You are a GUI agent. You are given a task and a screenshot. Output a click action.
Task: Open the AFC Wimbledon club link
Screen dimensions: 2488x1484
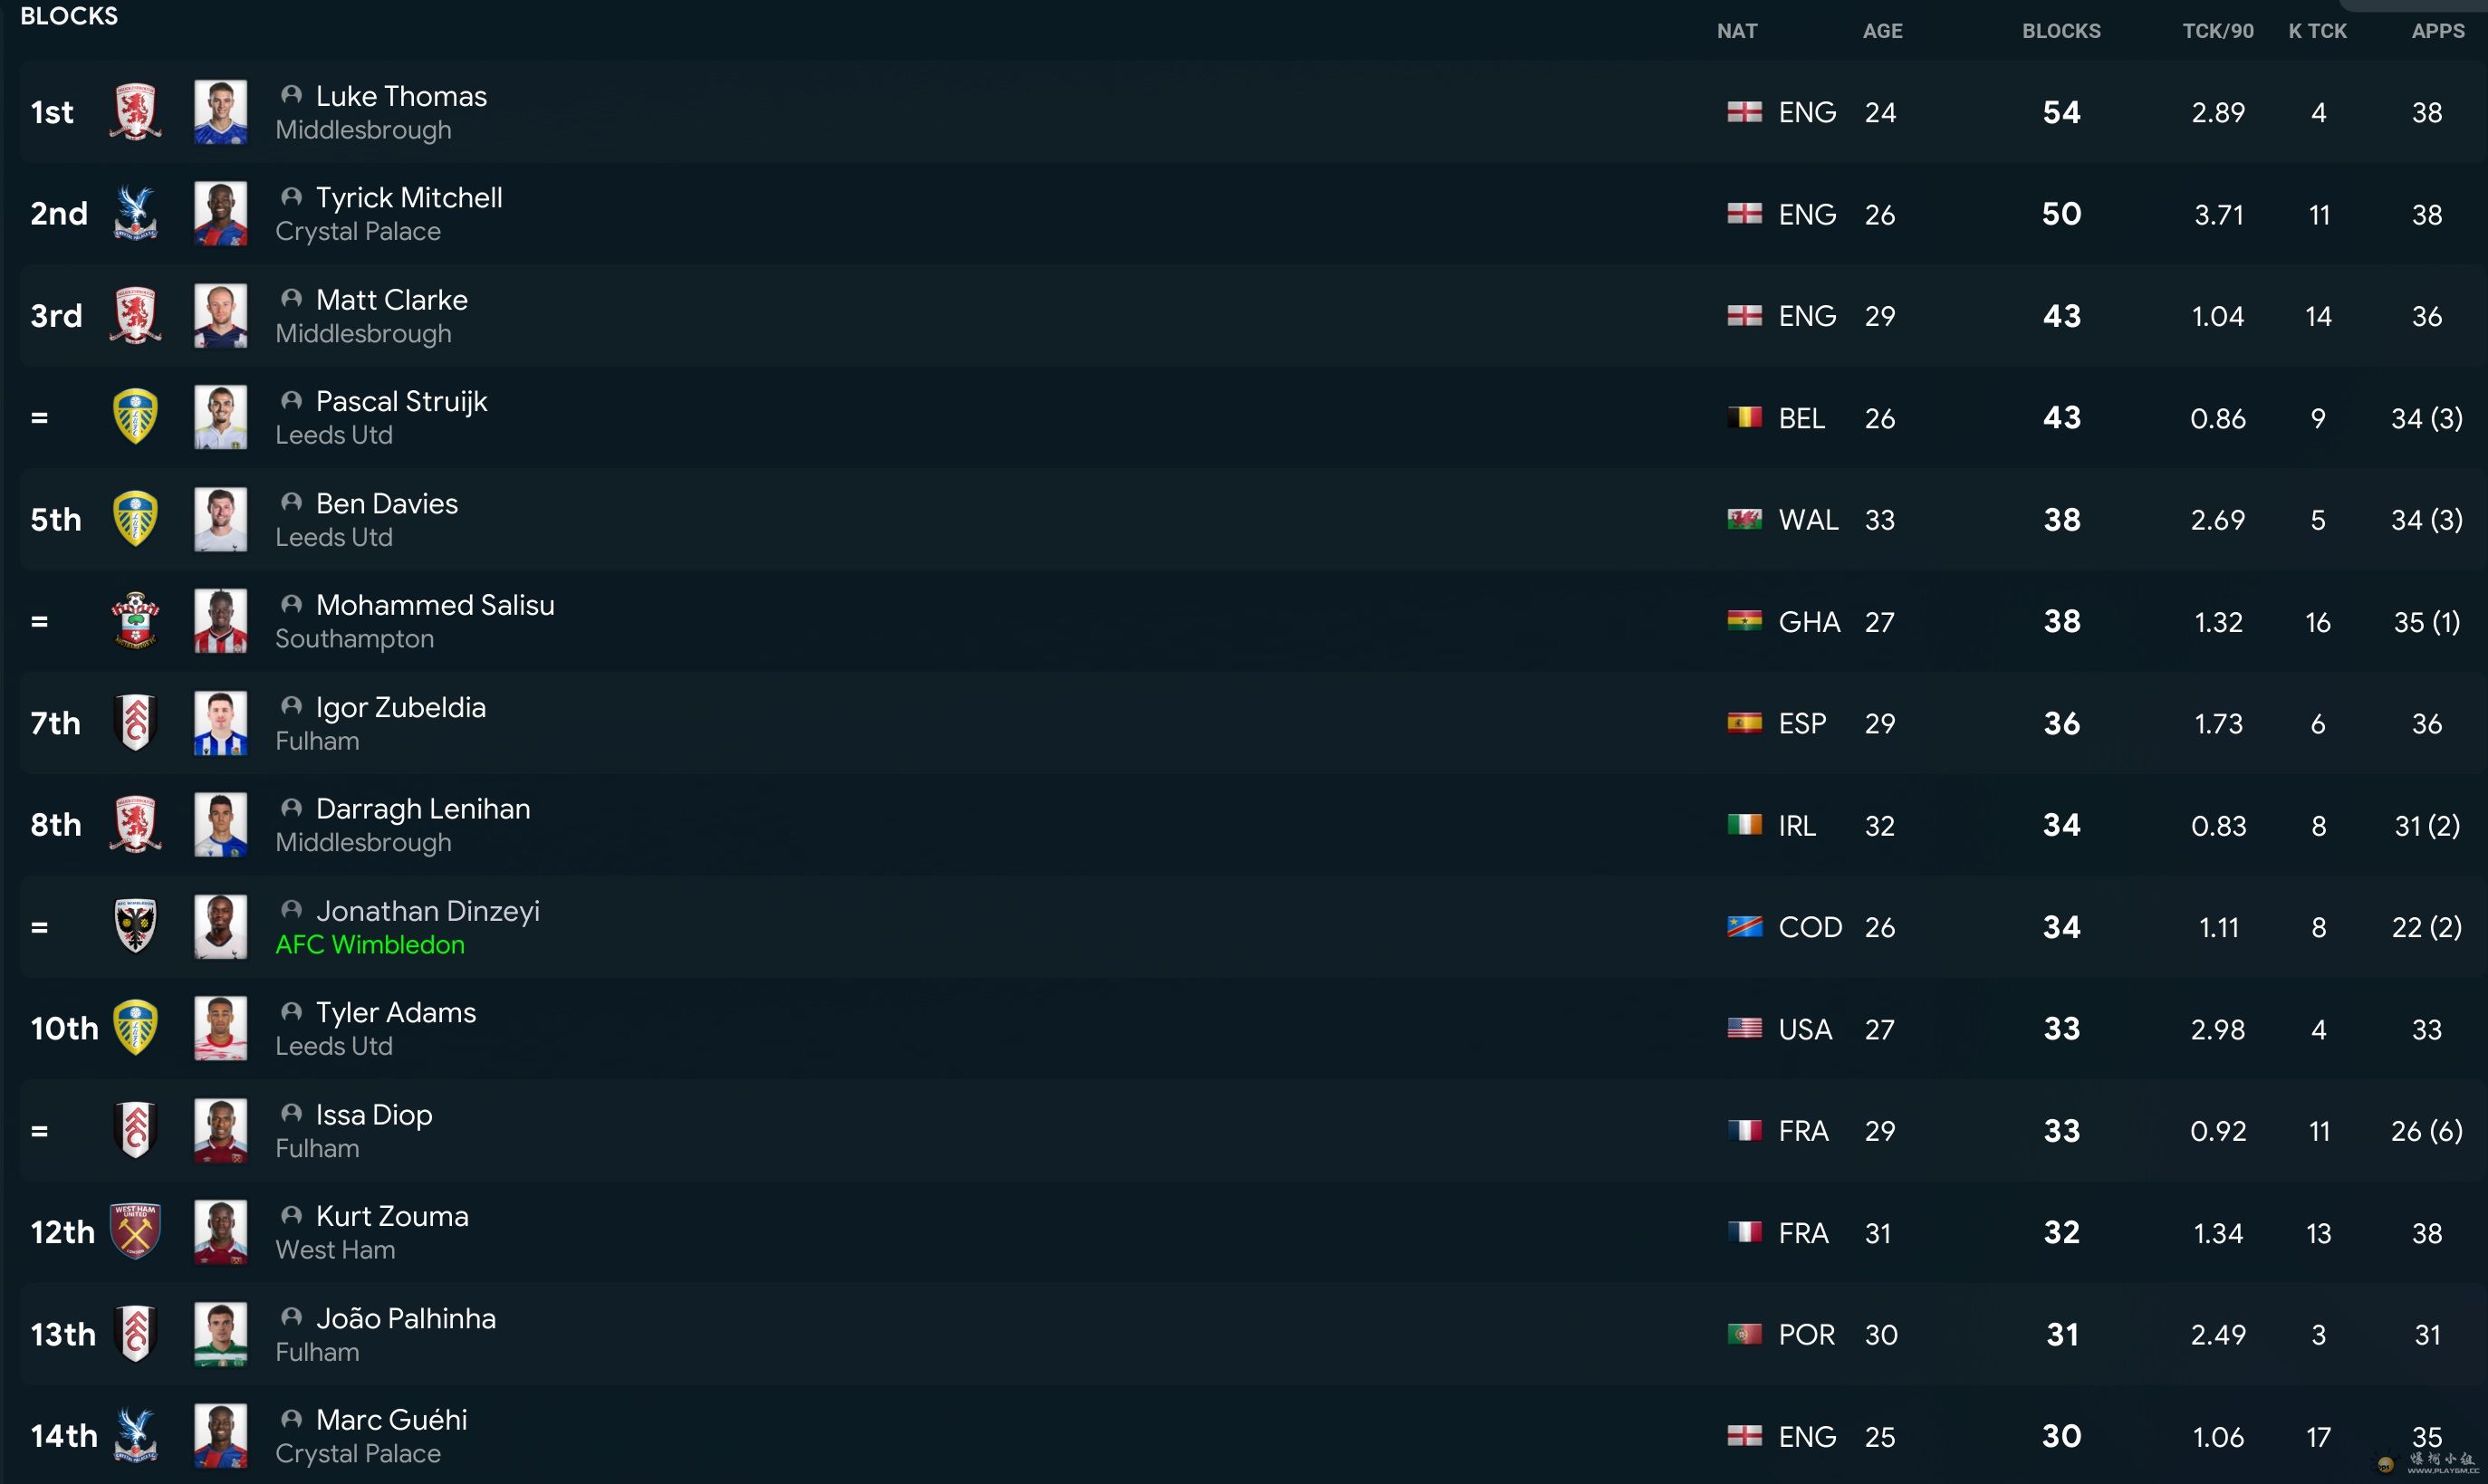(369, 945)
